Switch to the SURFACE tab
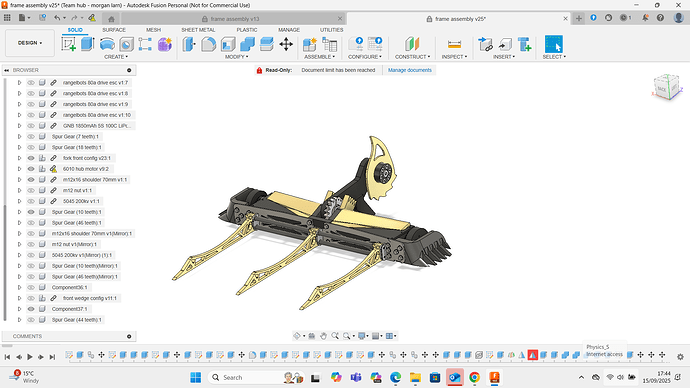690x388 pixels. (114, 30)
